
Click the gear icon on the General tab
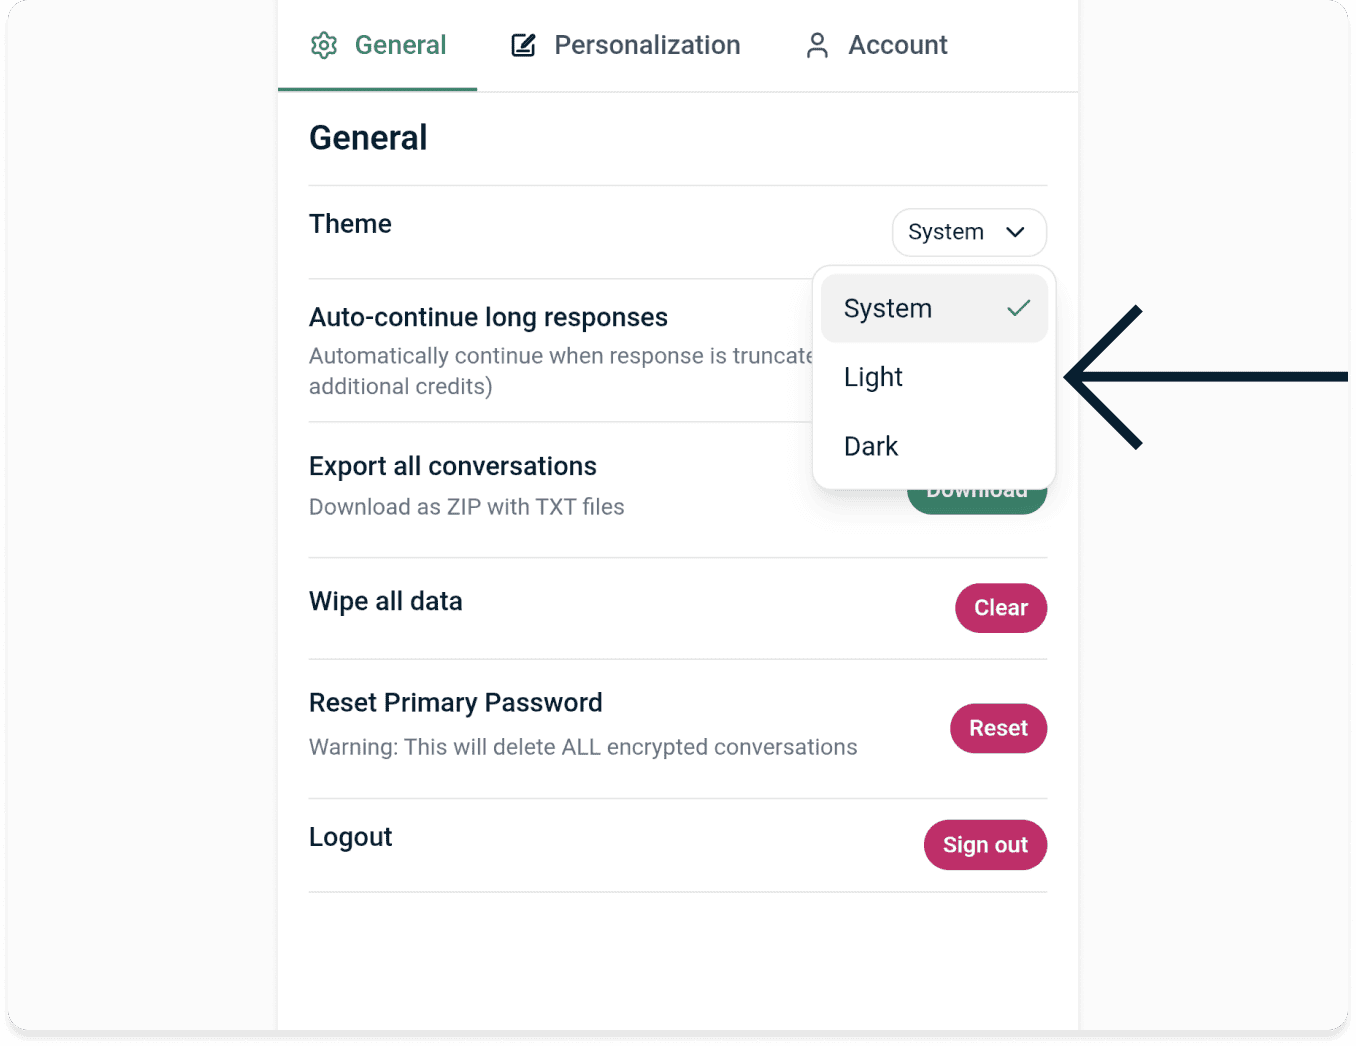(323, 45)
